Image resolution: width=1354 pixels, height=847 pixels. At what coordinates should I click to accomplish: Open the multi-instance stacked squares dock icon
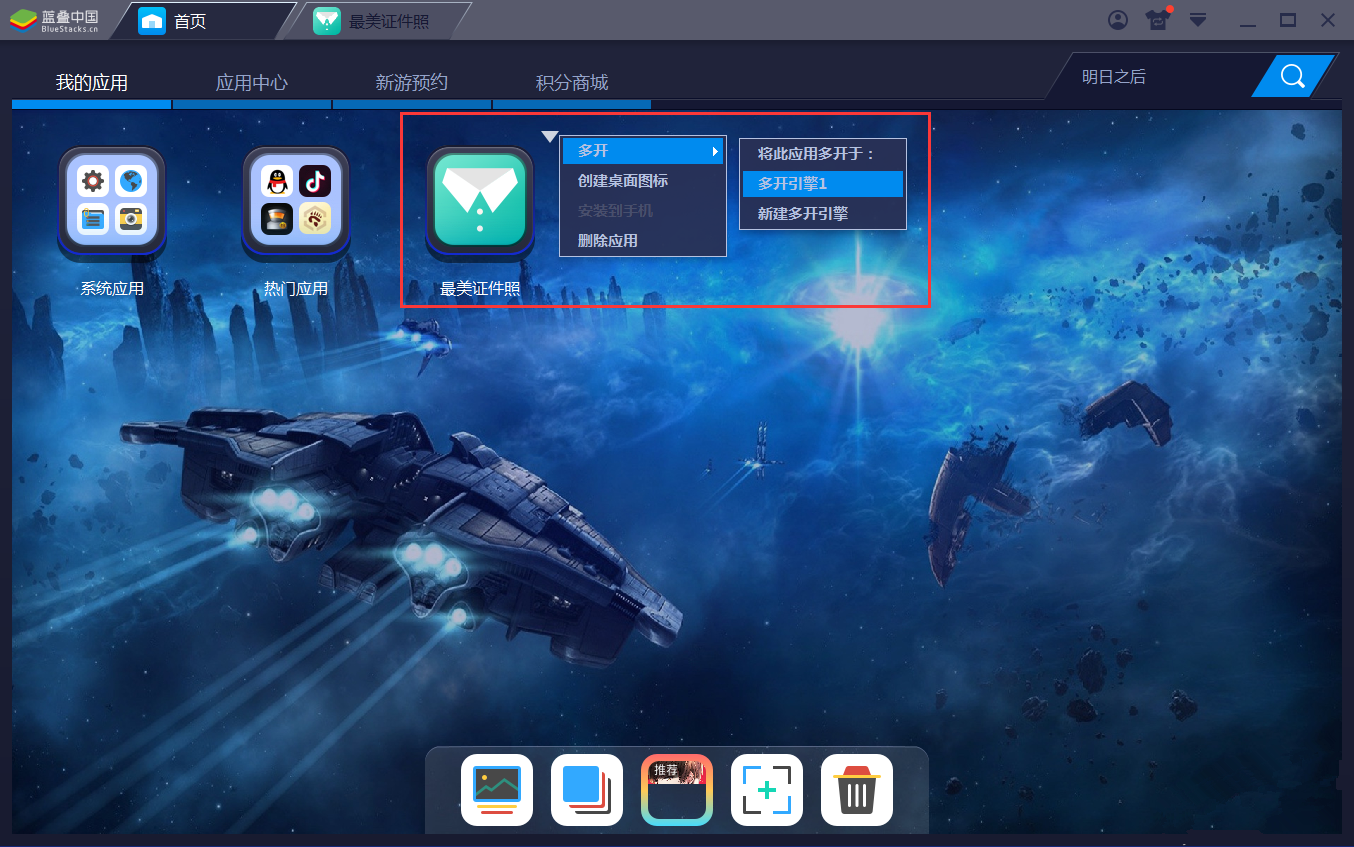click(587, 790)
